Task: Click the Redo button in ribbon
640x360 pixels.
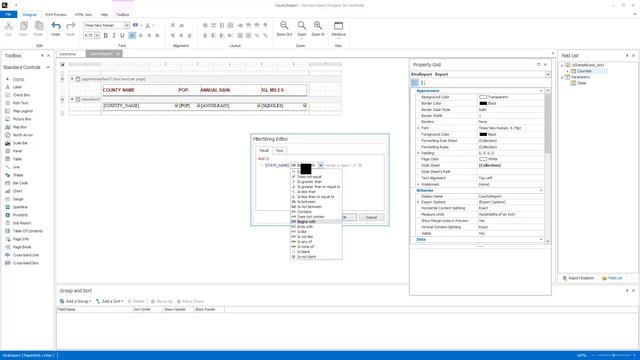Action: coord(71,29)
